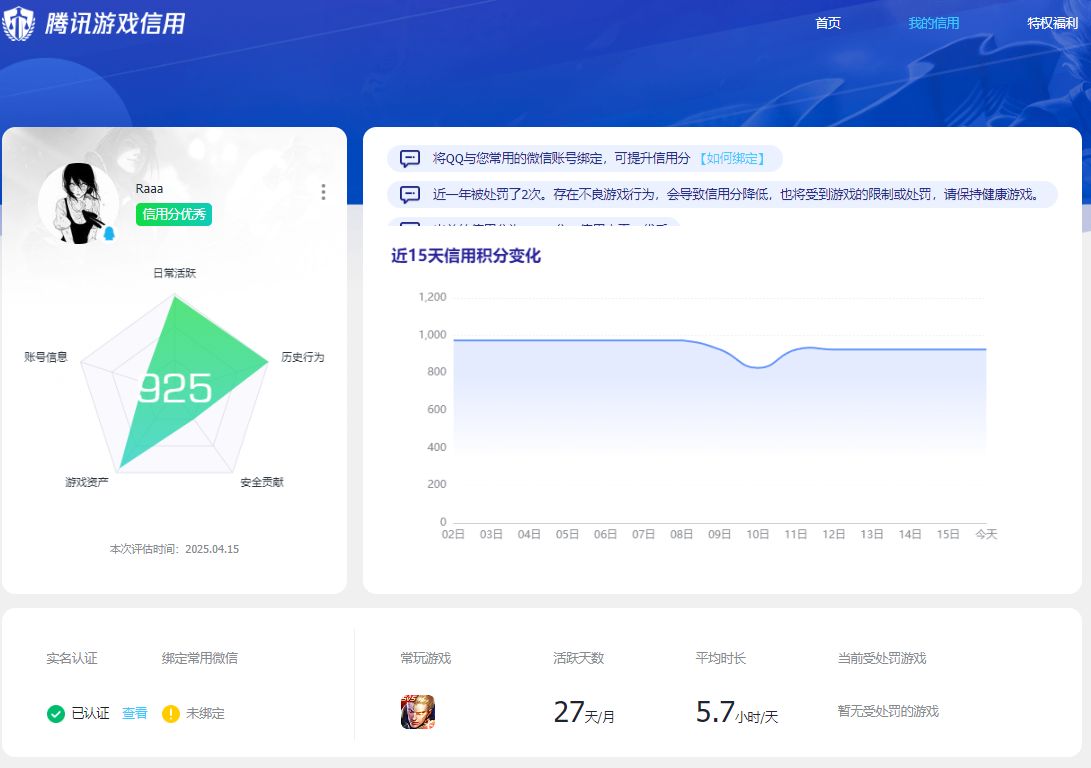
Task: Click the 历史行为 radar axis label
Action: [x=303, y=357]
